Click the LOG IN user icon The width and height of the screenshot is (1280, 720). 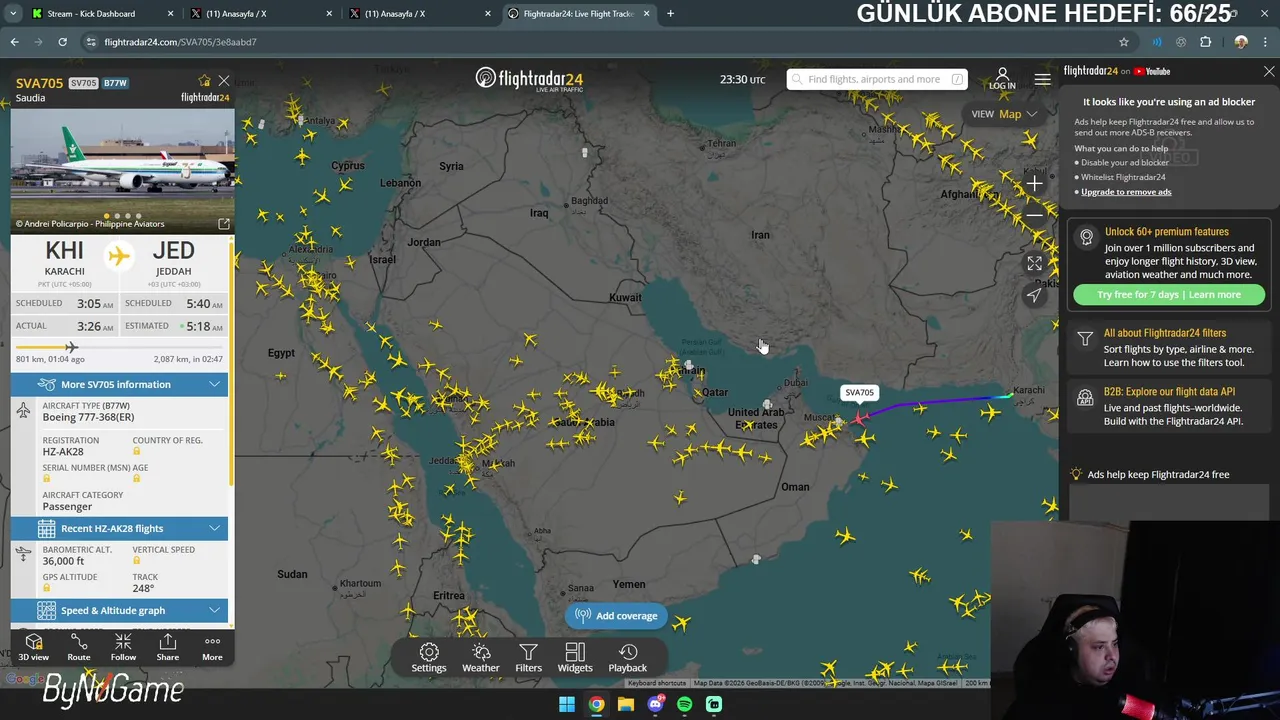click(x=1002, y=79)
